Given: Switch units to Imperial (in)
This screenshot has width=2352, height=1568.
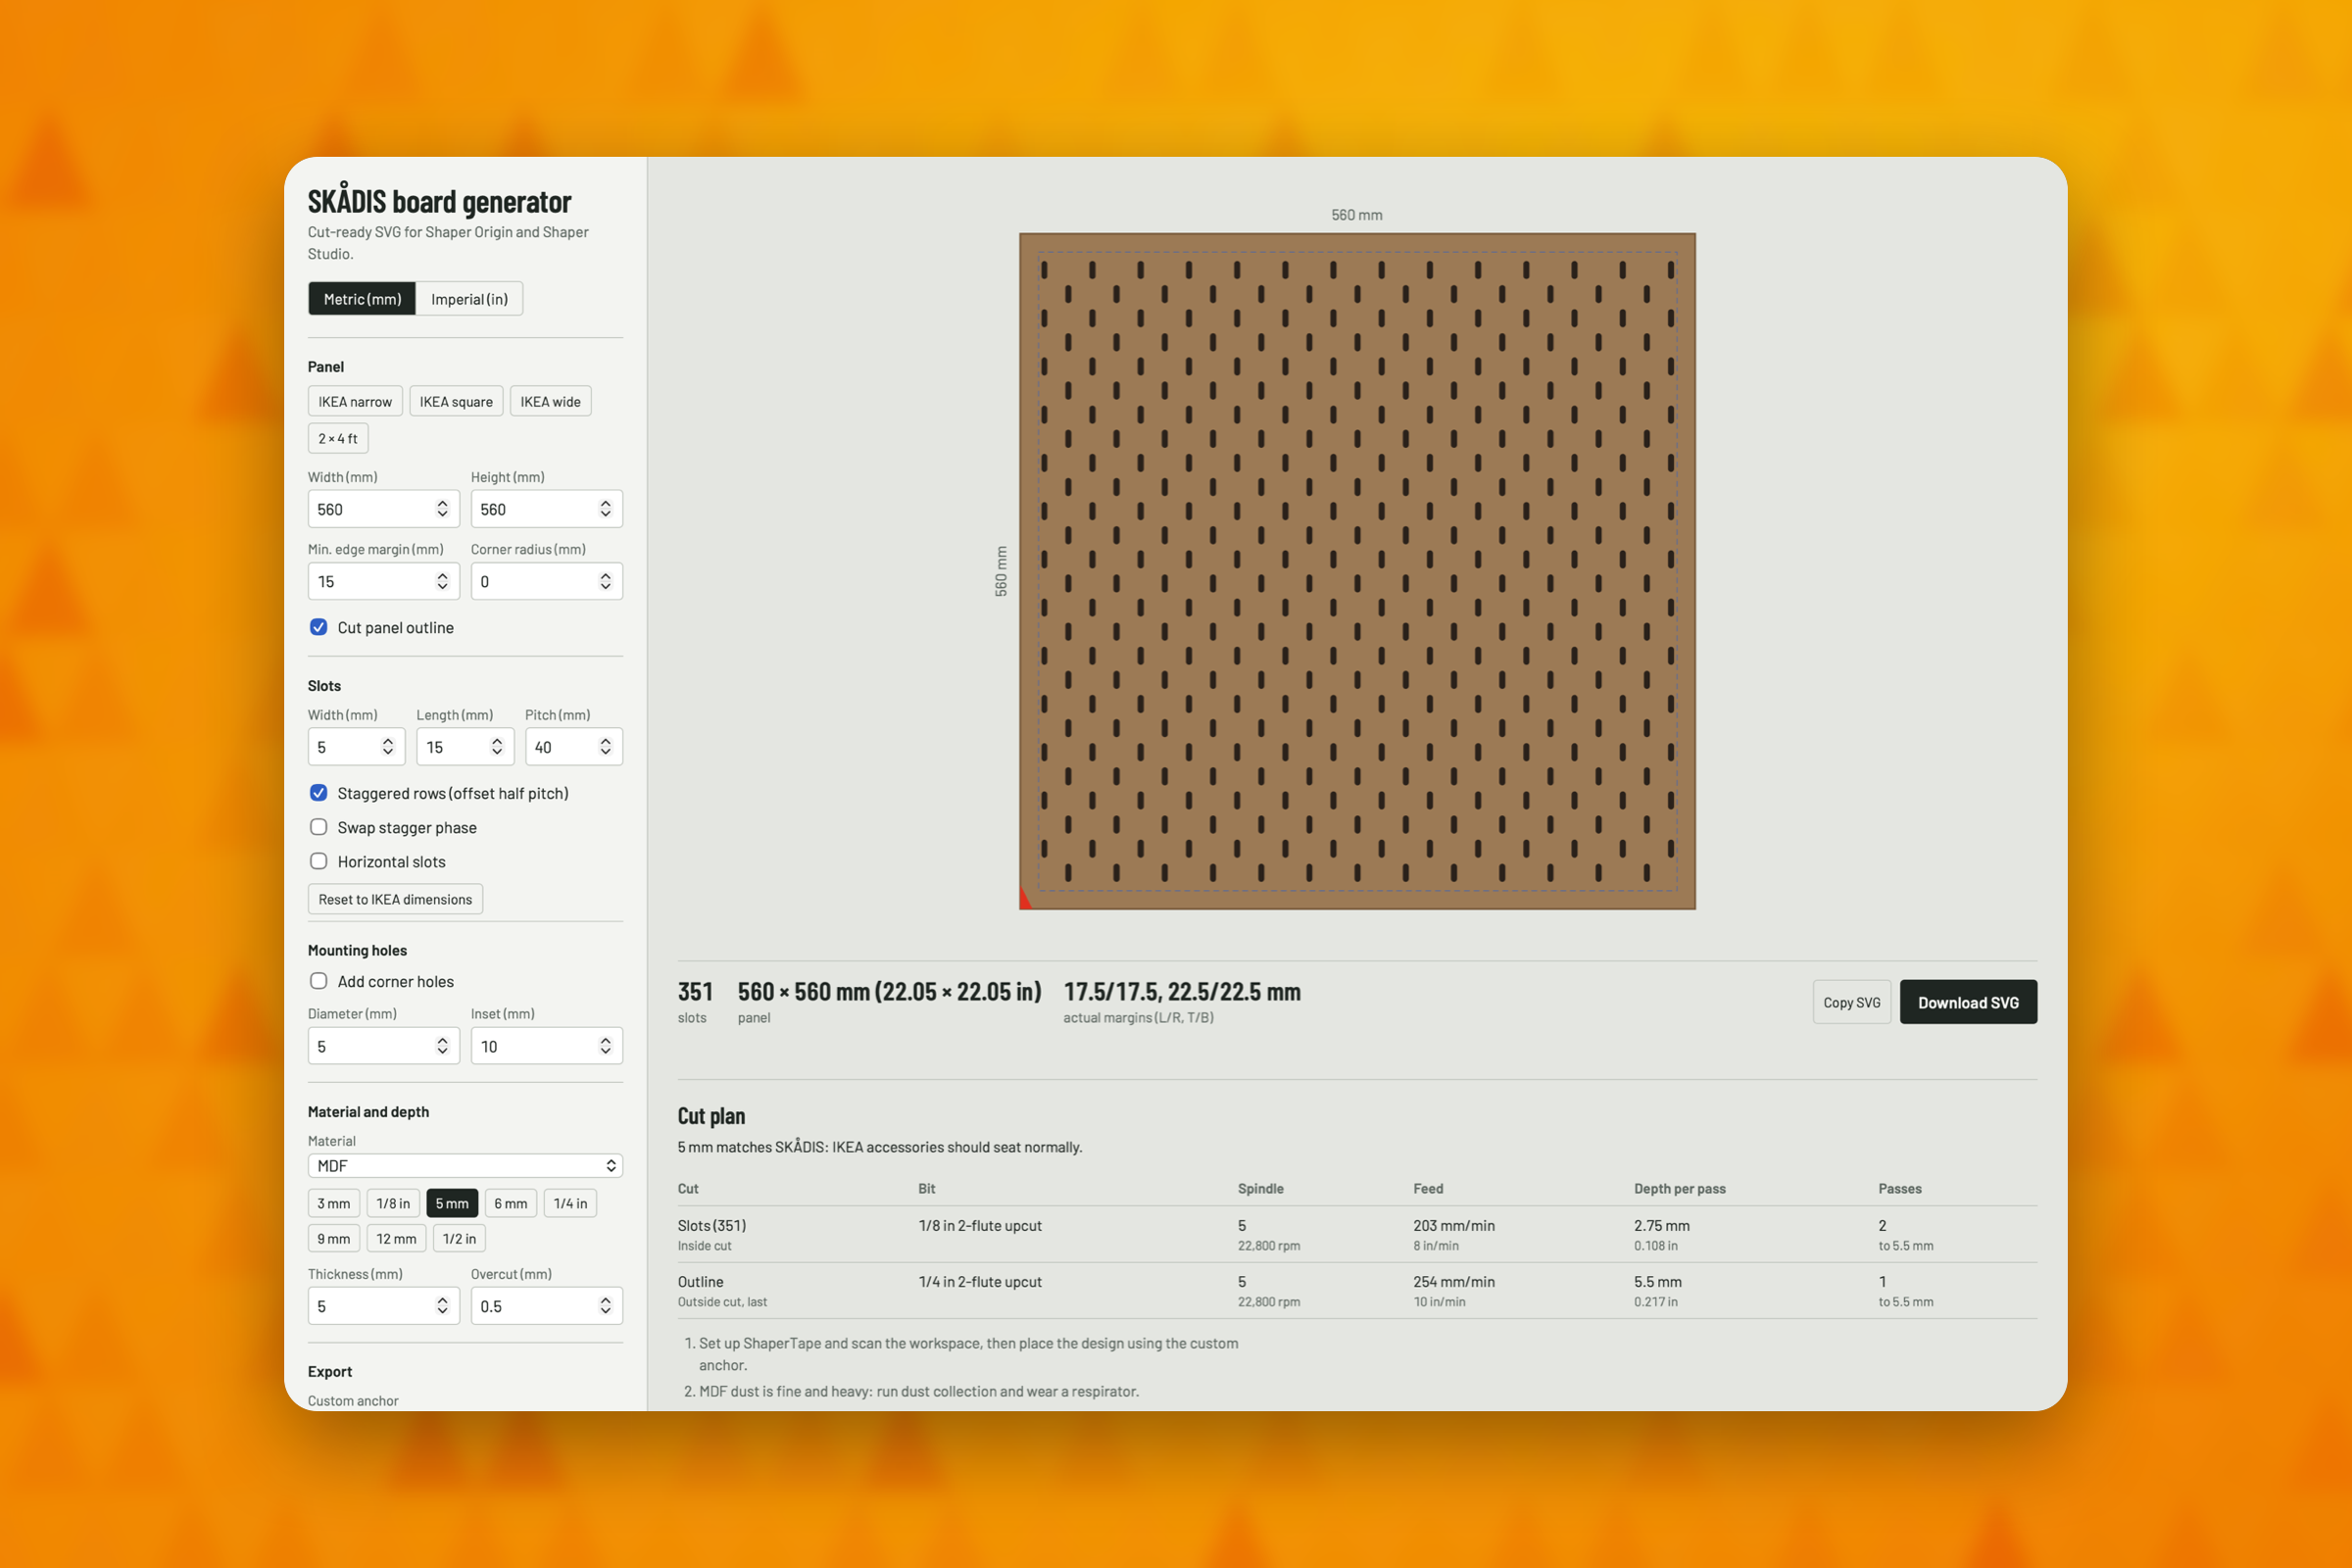Looking at the screenshot, I should 469,299.
